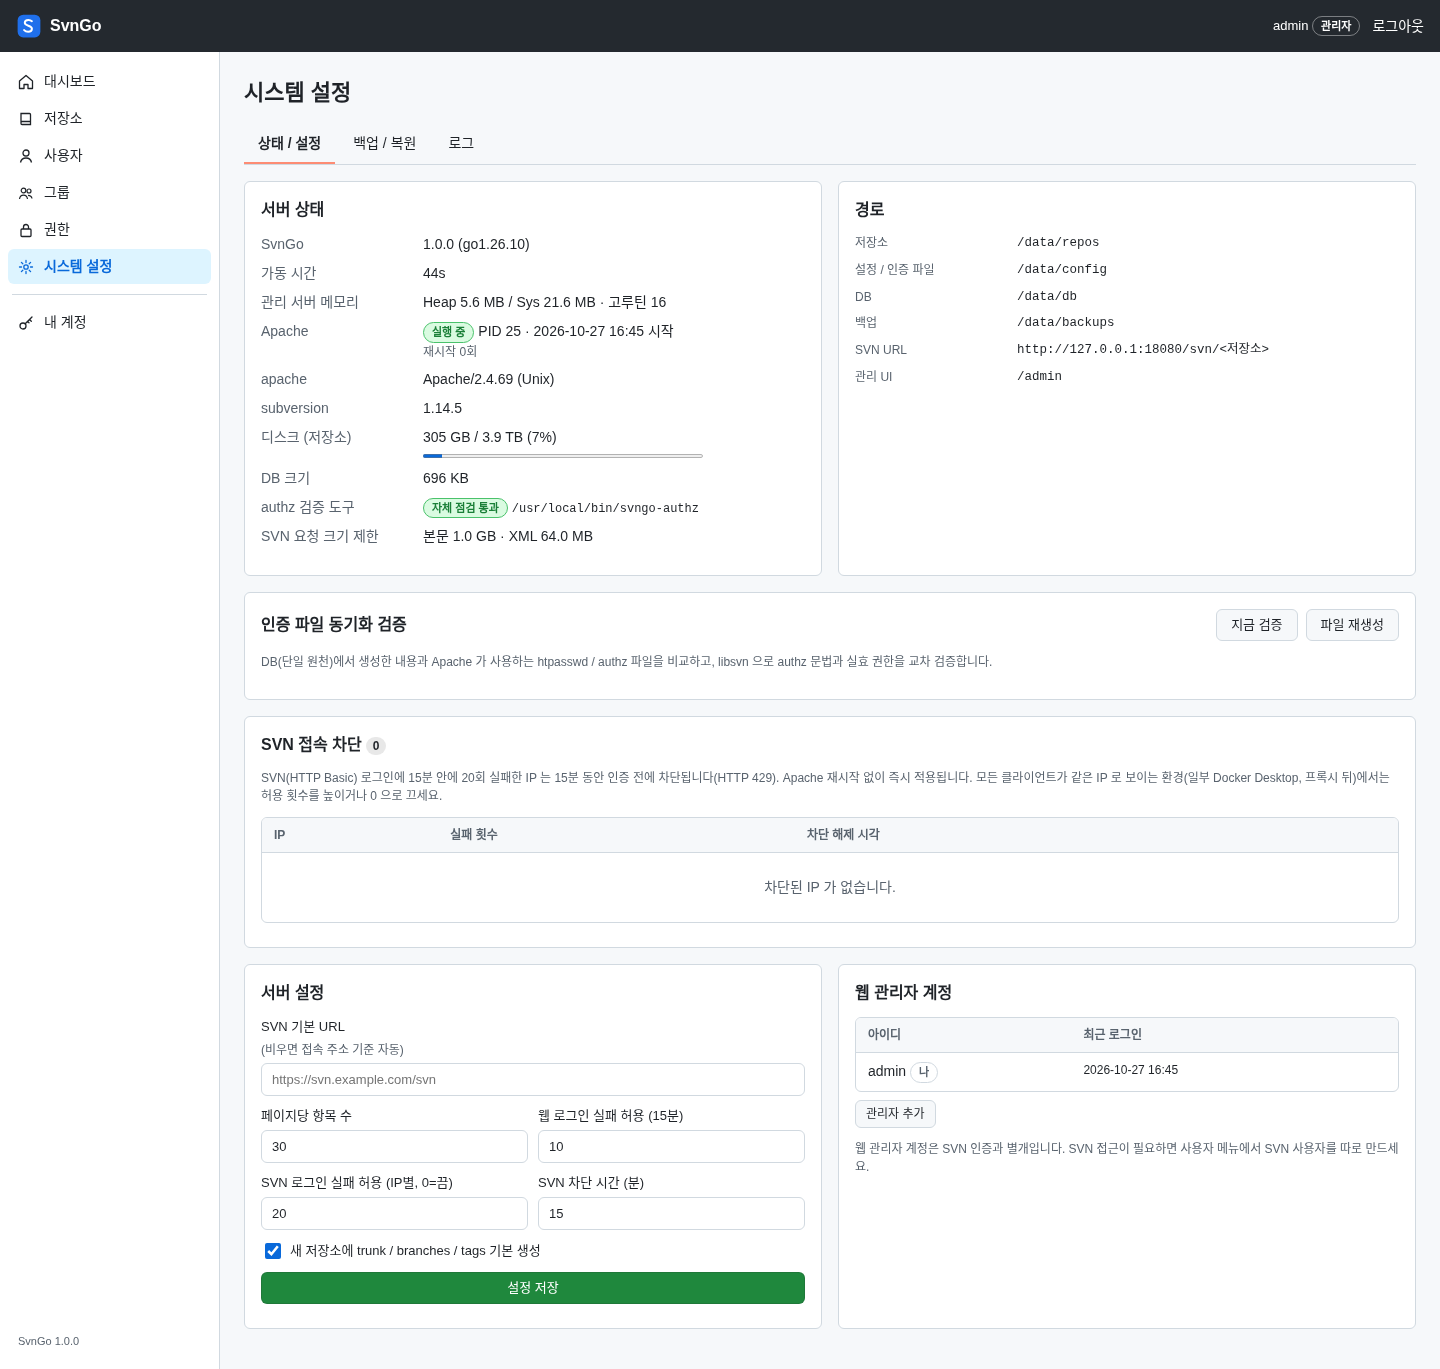Select the 시스템 설정 gear icon
The width and height of the screenshot is (1440, 1369).
tap(26, 267)
